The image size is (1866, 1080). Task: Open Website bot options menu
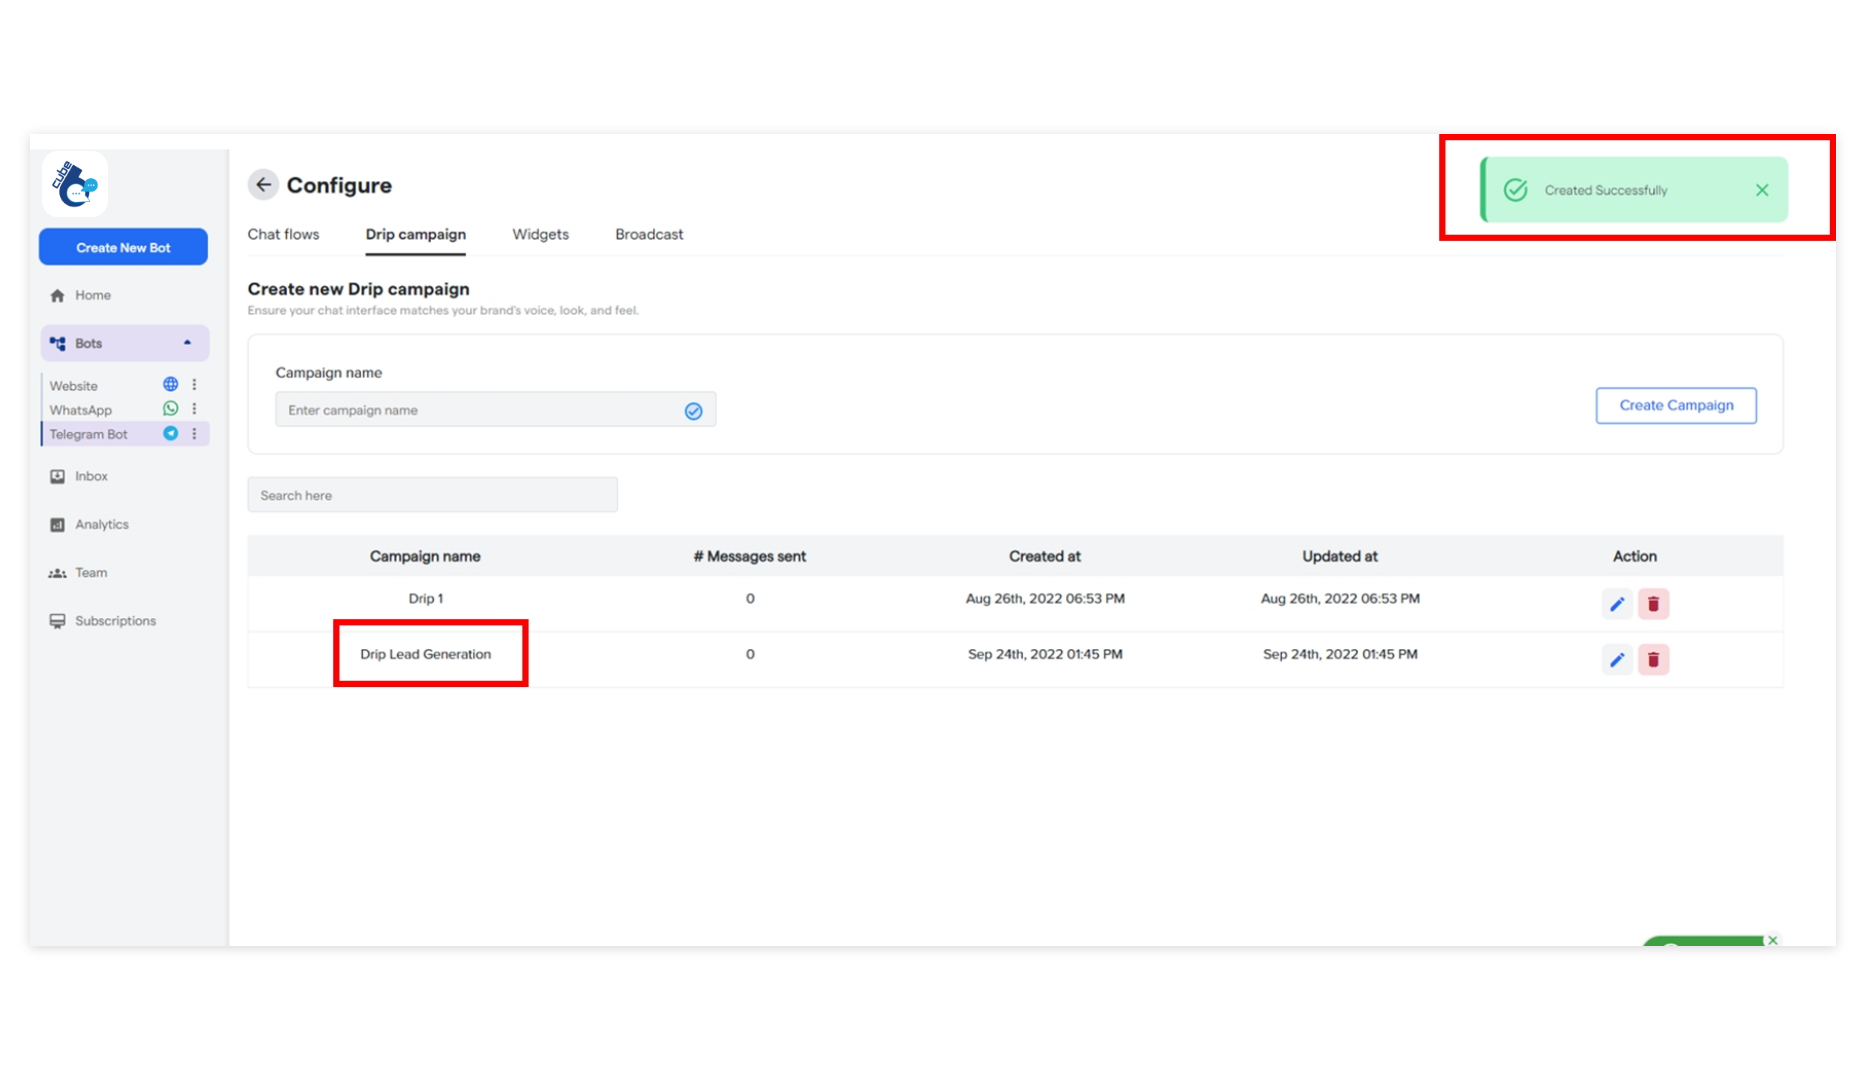tap(194, 384)
